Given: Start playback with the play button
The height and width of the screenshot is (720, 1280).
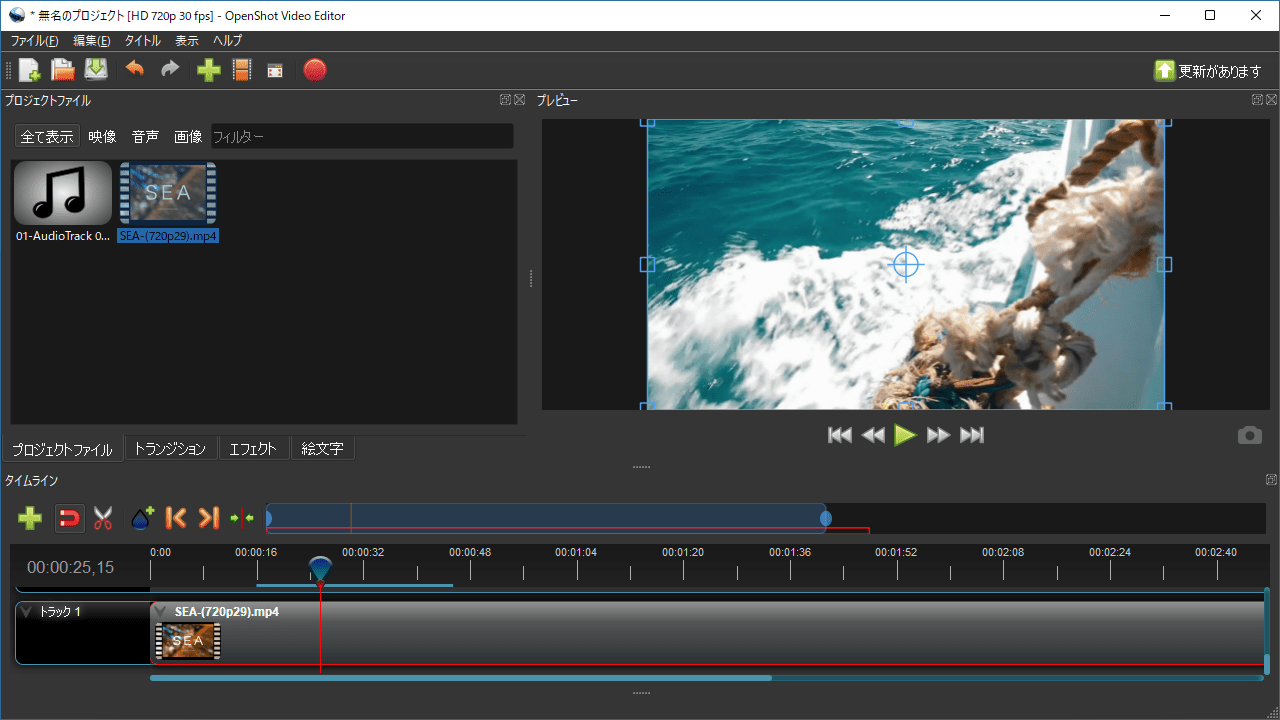Looking at the screenshot, I should [905, 435].
